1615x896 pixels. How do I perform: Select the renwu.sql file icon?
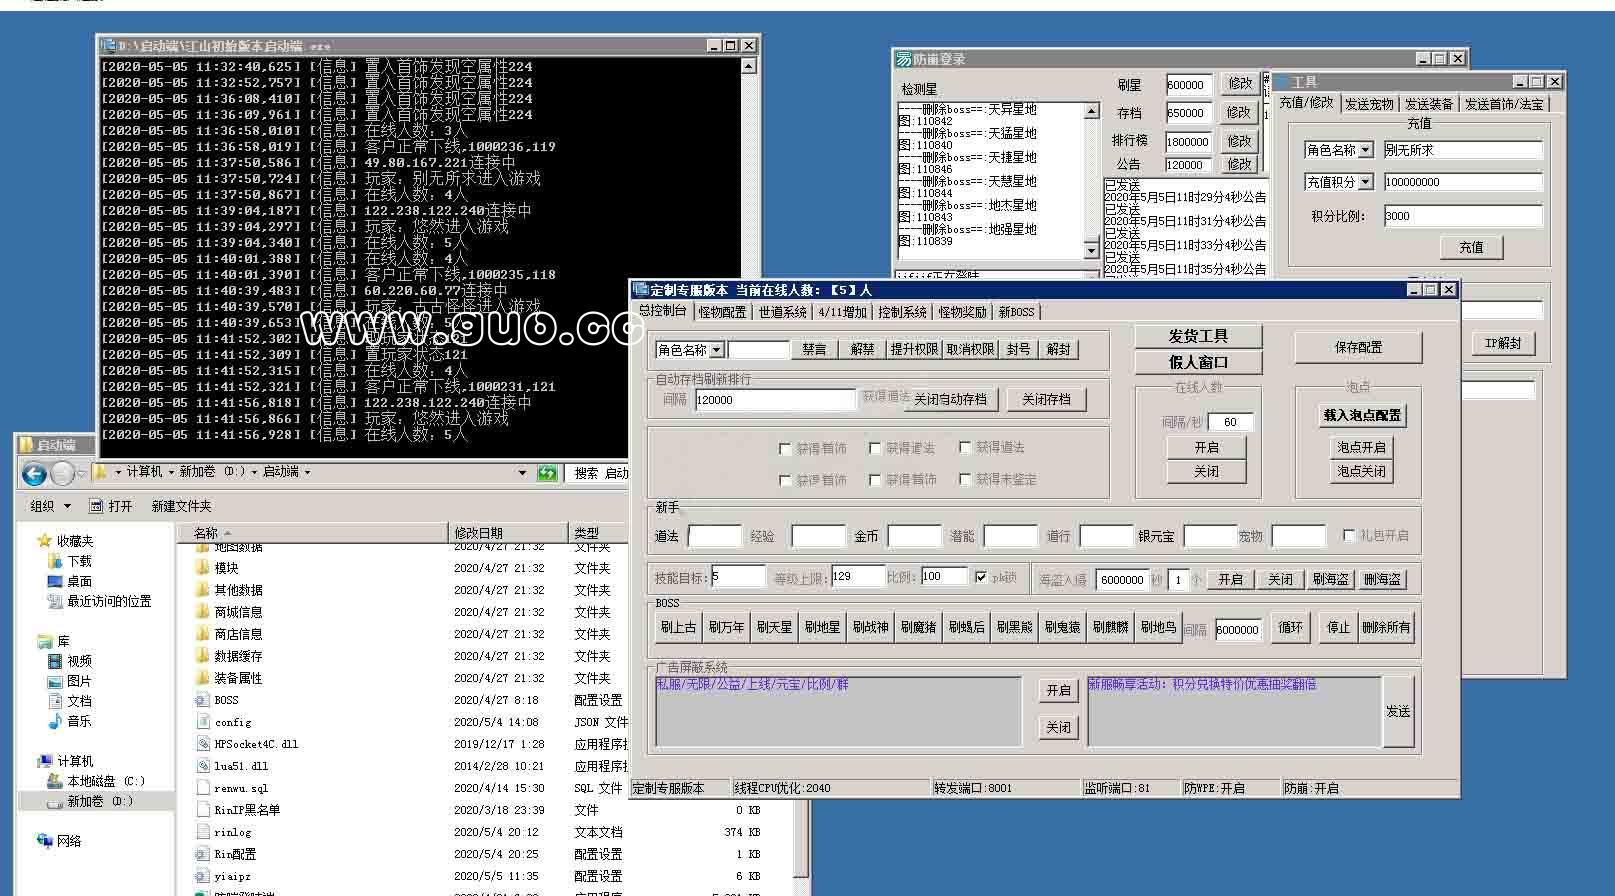[203, 788]
